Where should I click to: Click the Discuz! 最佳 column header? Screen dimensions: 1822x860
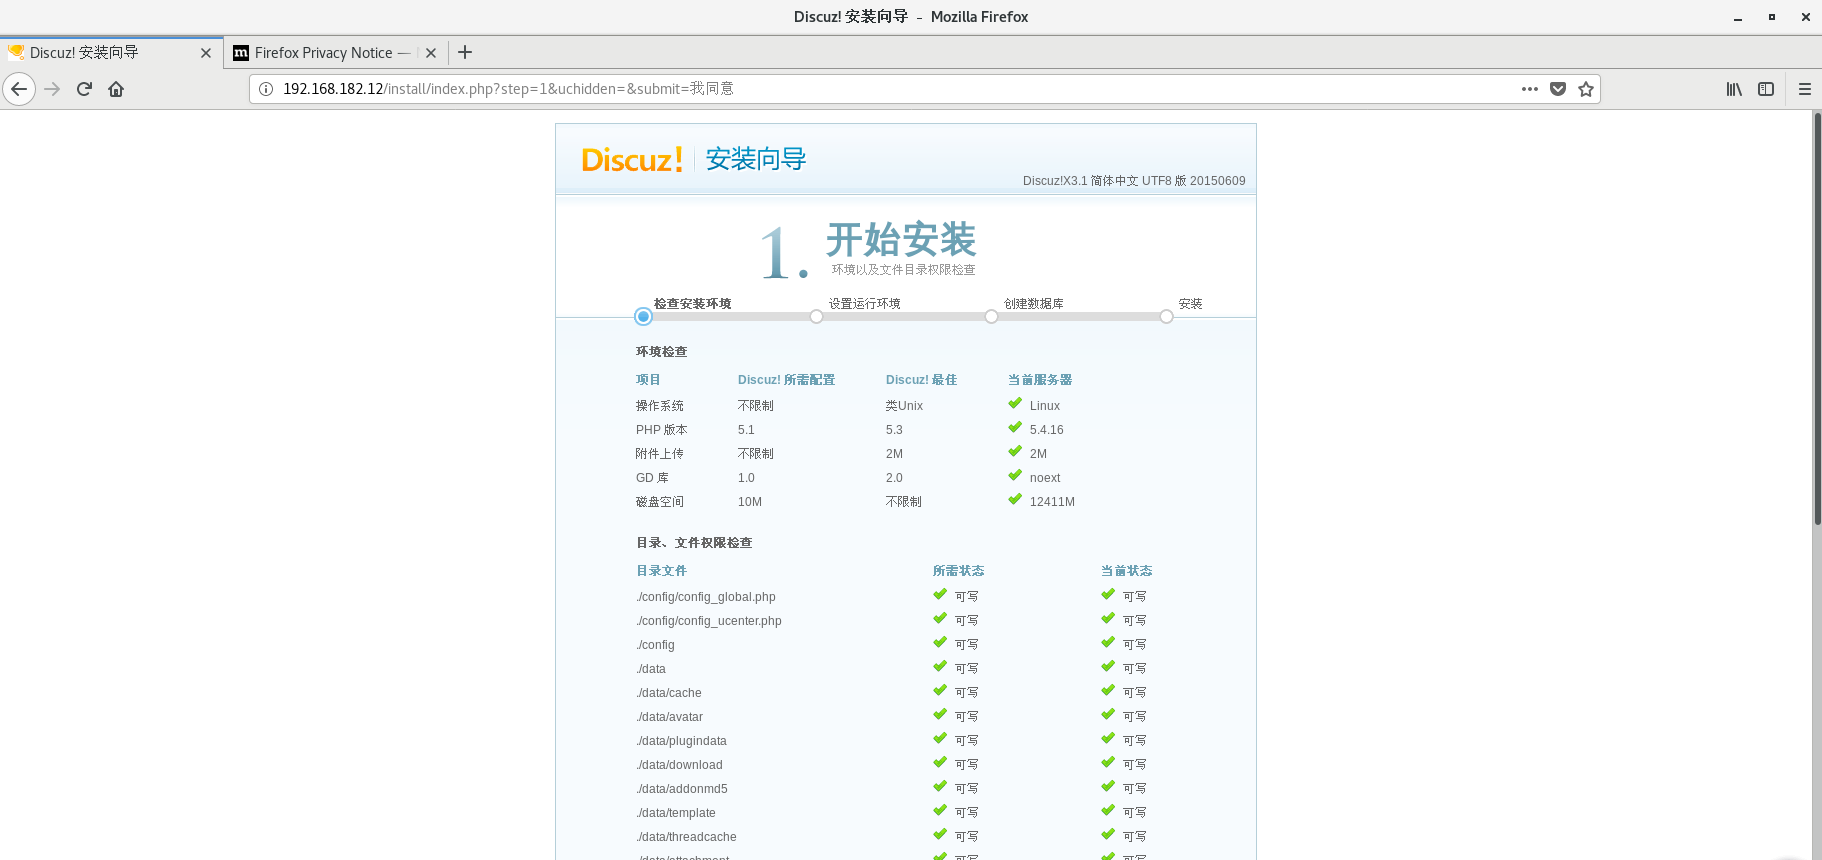click(921, 380)
